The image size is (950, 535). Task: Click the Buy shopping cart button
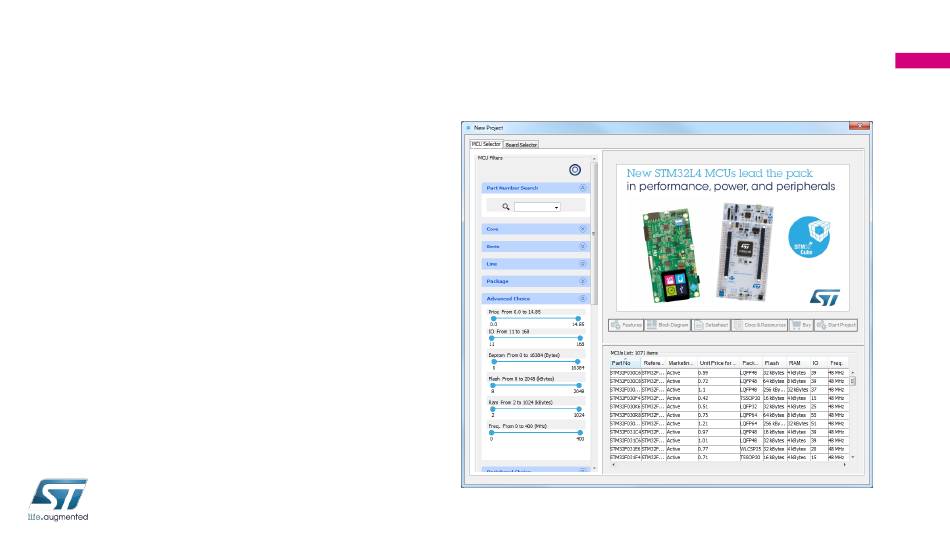(x=800, y=325)
